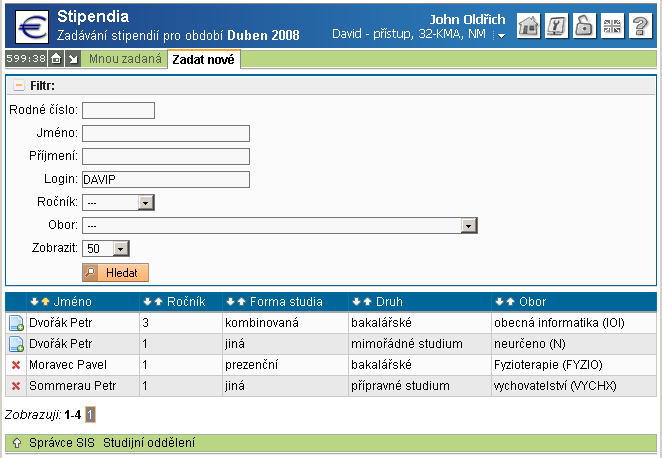Viewport: 662px width, 458px height.
Task: Focus the Příjmení input field
Action: click(165, 156)
